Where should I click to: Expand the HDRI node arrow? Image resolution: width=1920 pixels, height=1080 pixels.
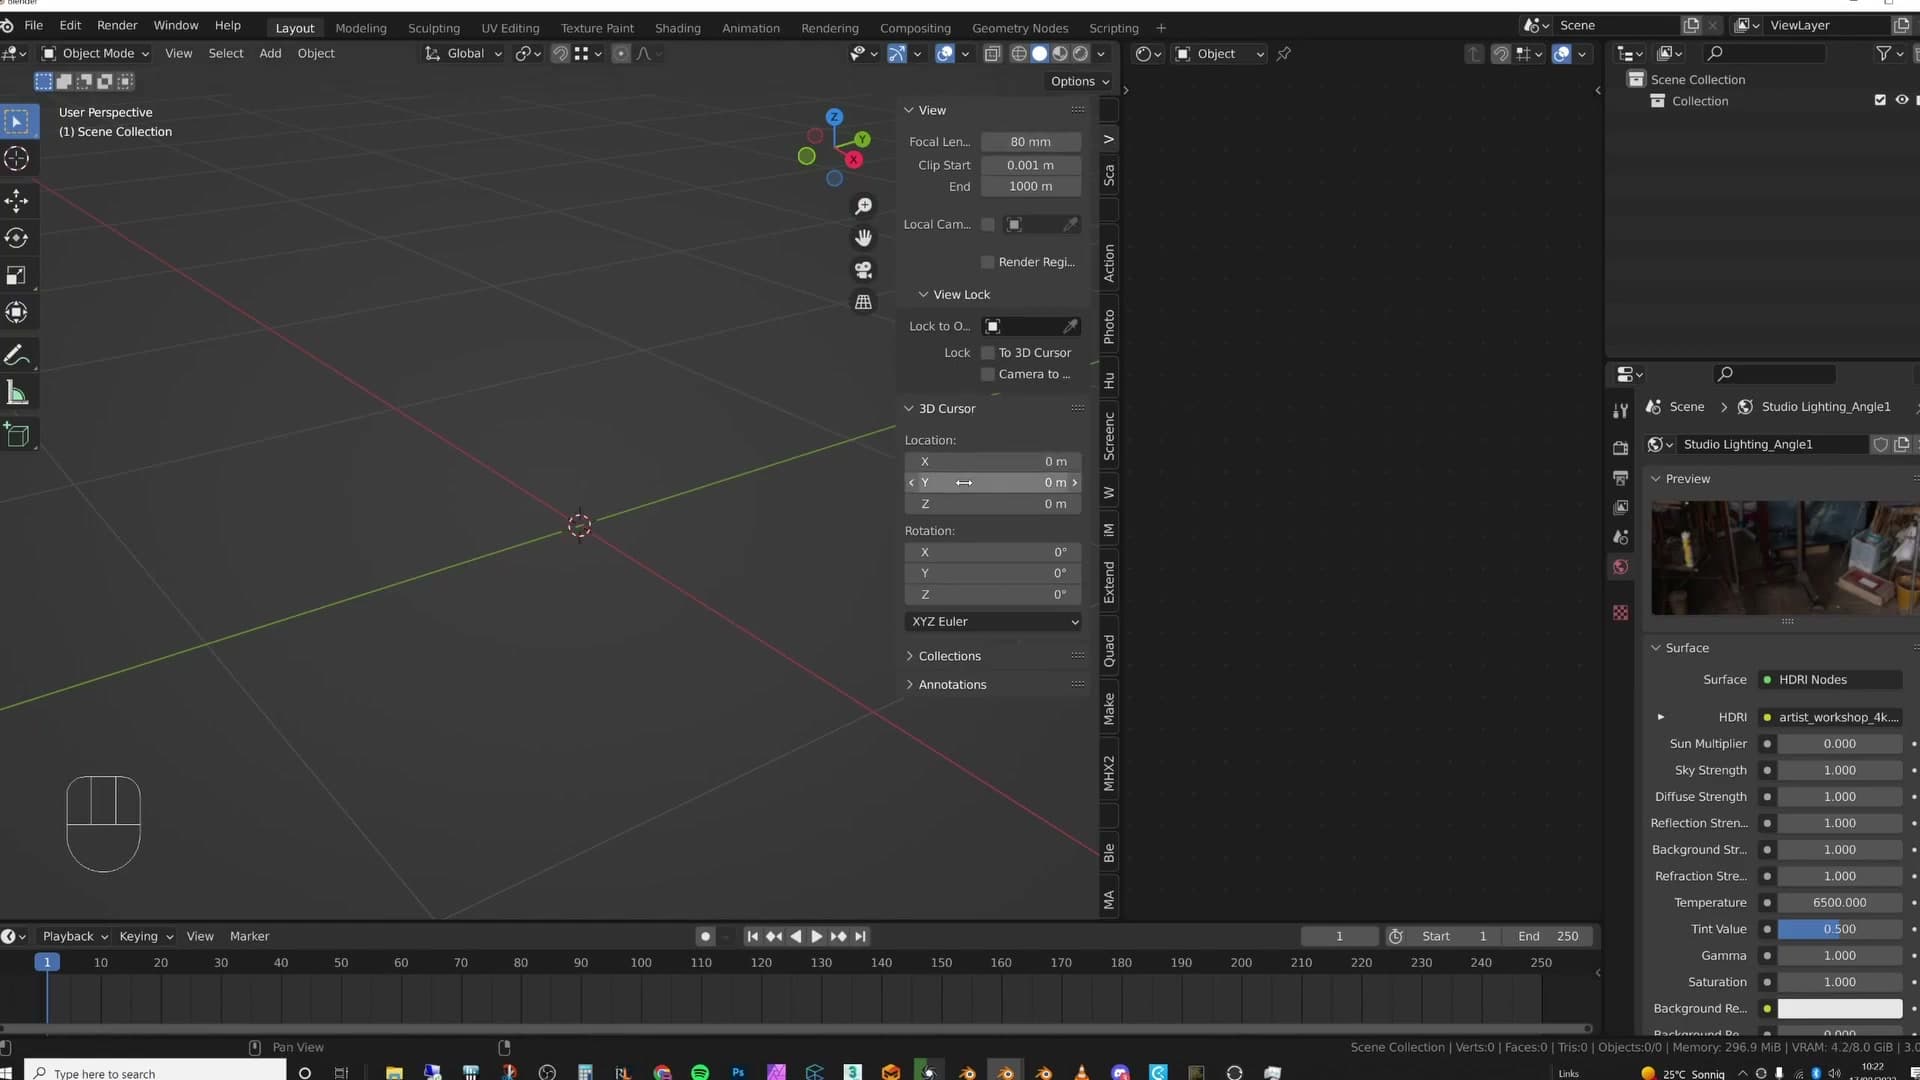coord(1661,717)
